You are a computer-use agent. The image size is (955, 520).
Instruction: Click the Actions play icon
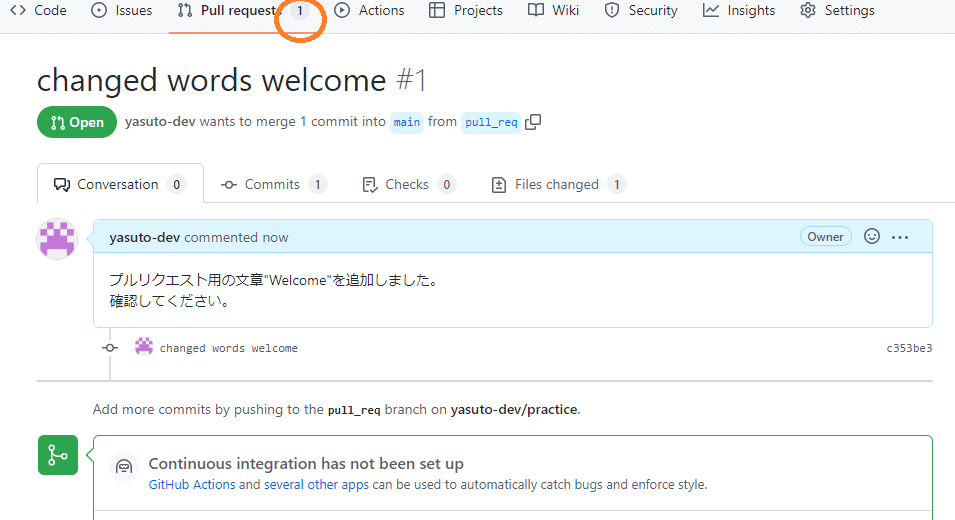(342, 10)
